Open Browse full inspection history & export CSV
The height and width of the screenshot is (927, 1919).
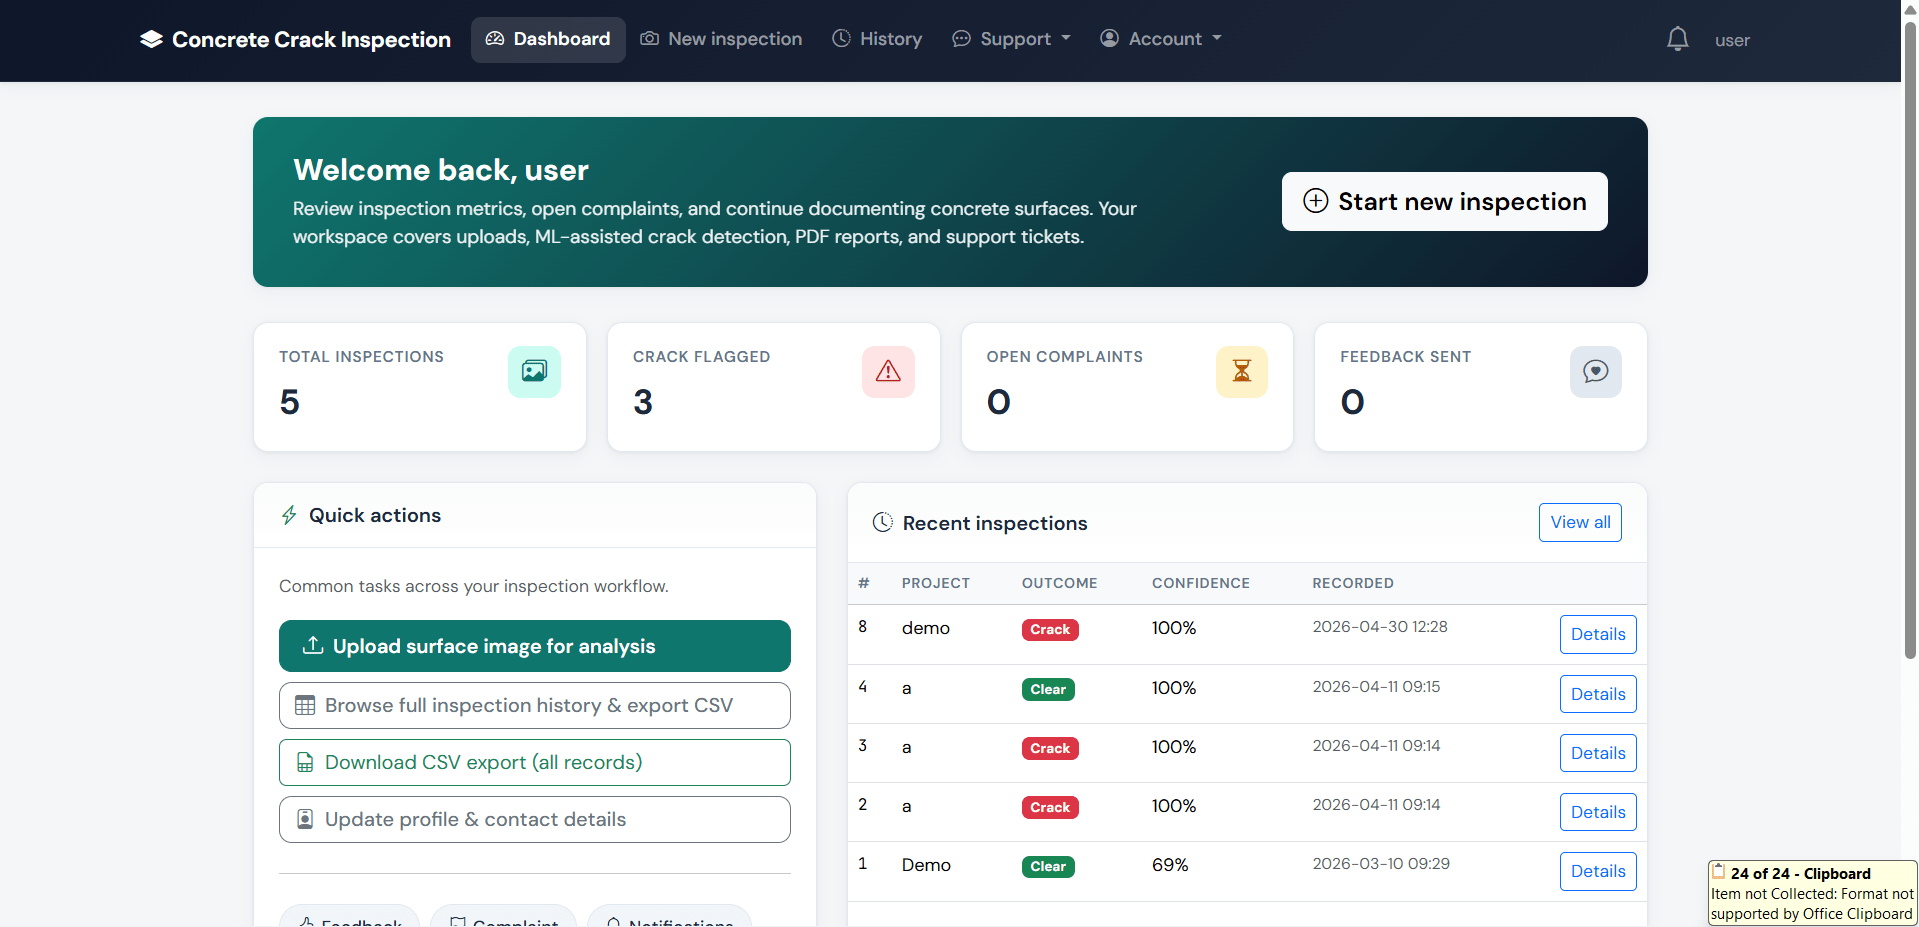pyautogui.click(x=535, y=705)
